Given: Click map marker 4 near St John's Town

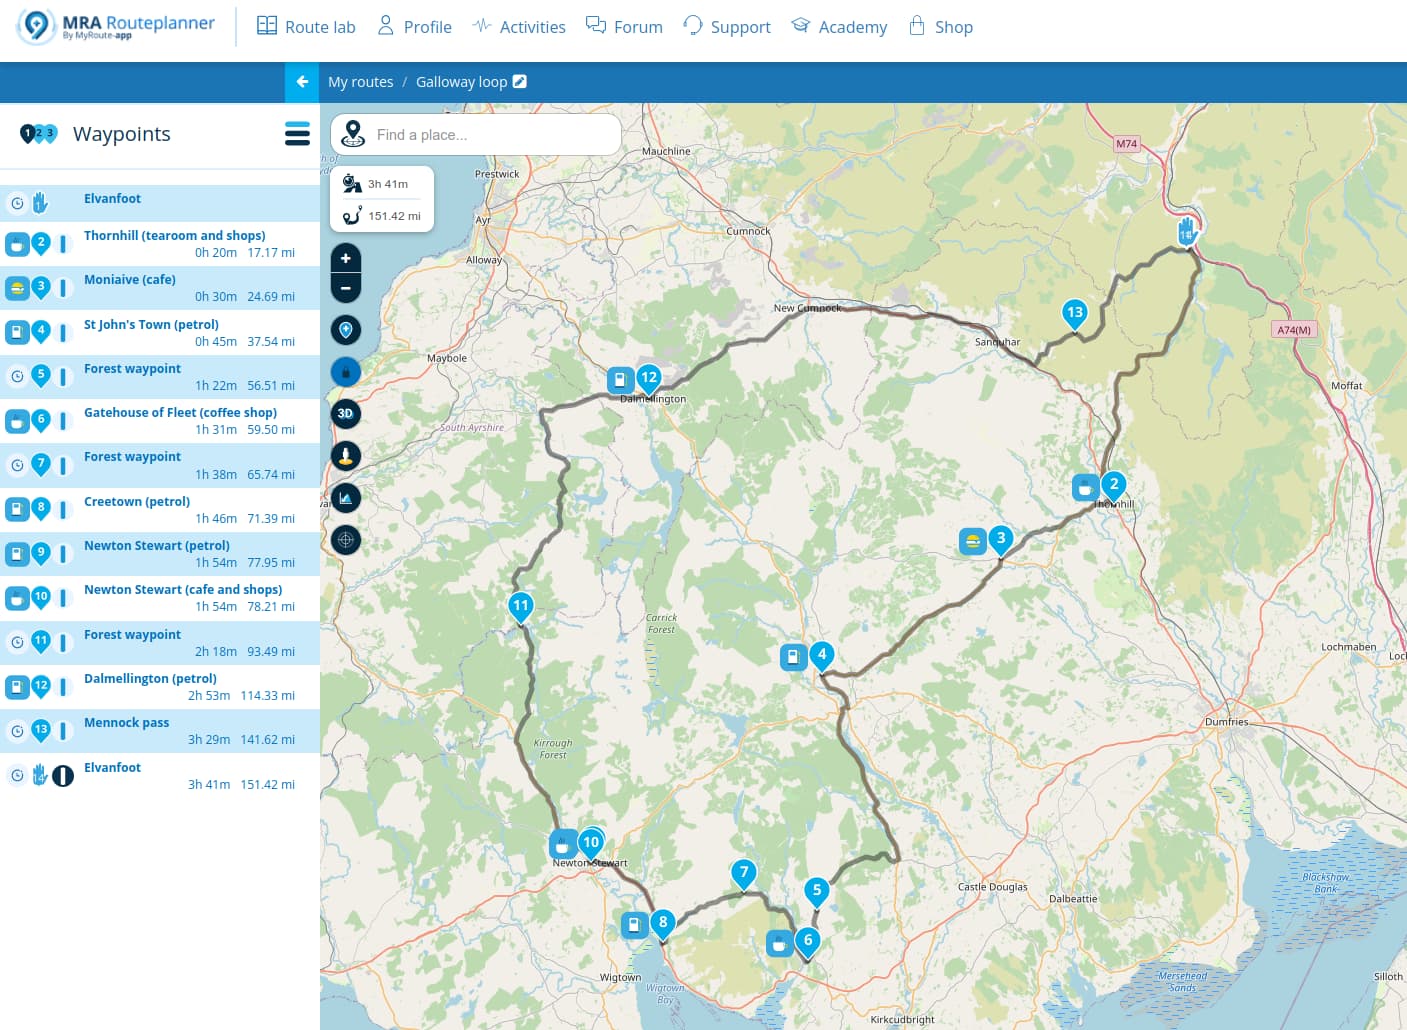Looking at the screenshot, I should point(822,656).
